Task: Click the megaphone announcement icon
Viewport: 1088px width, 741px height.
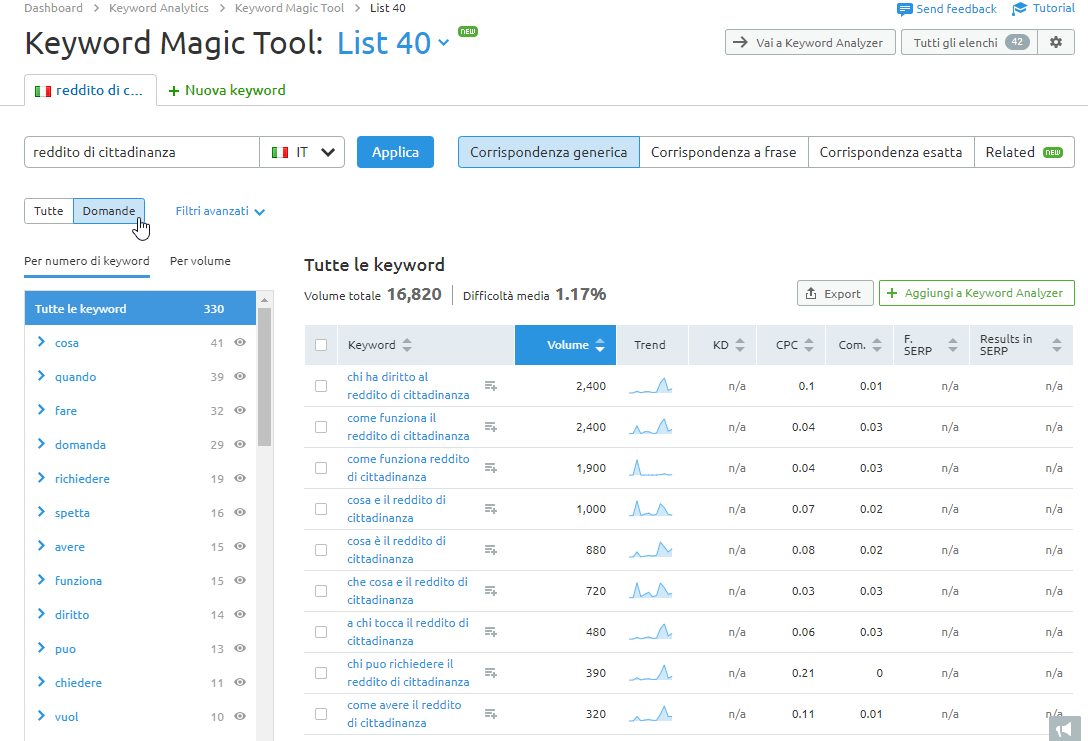Action: click(1065, 729)
